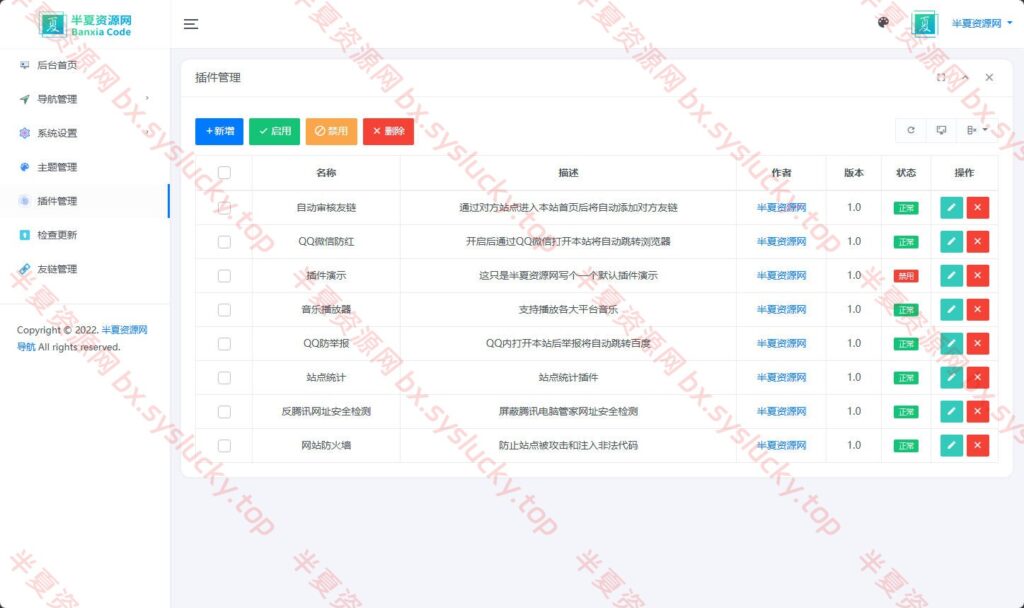Toggle the panel fullscreen icon
This screenshot has height=608, width=1024.
[941, 77]
